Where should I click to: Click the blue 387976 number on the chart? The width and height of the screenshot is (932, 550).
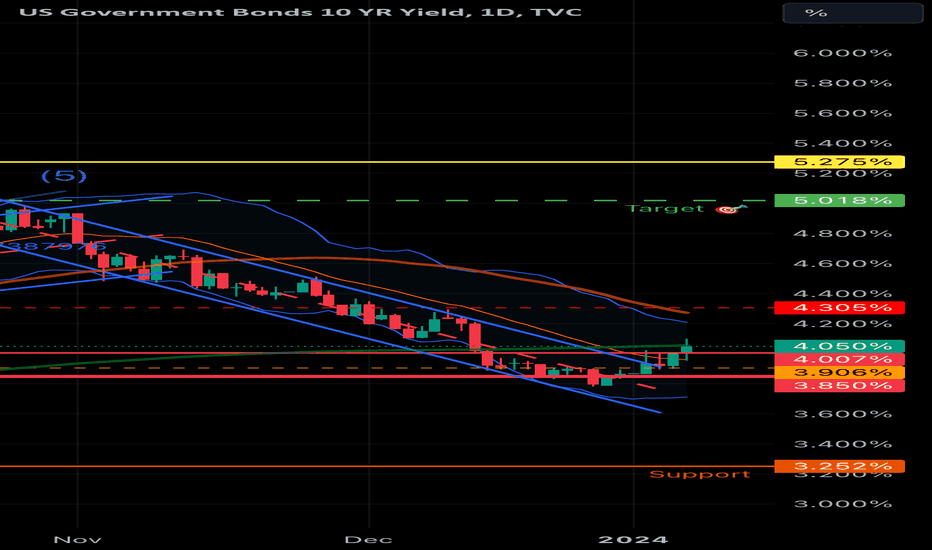tap(56, 246)
